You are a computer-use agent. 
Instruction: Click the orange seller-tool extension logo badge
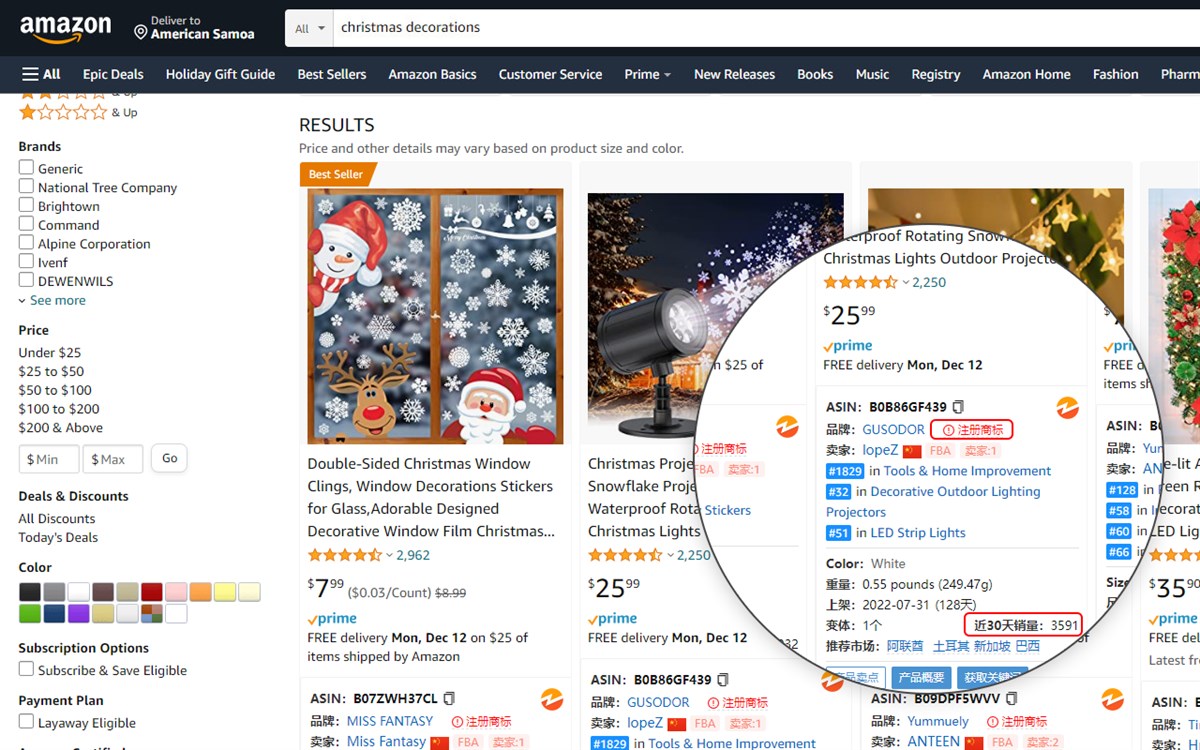[x=1068, y=407]
